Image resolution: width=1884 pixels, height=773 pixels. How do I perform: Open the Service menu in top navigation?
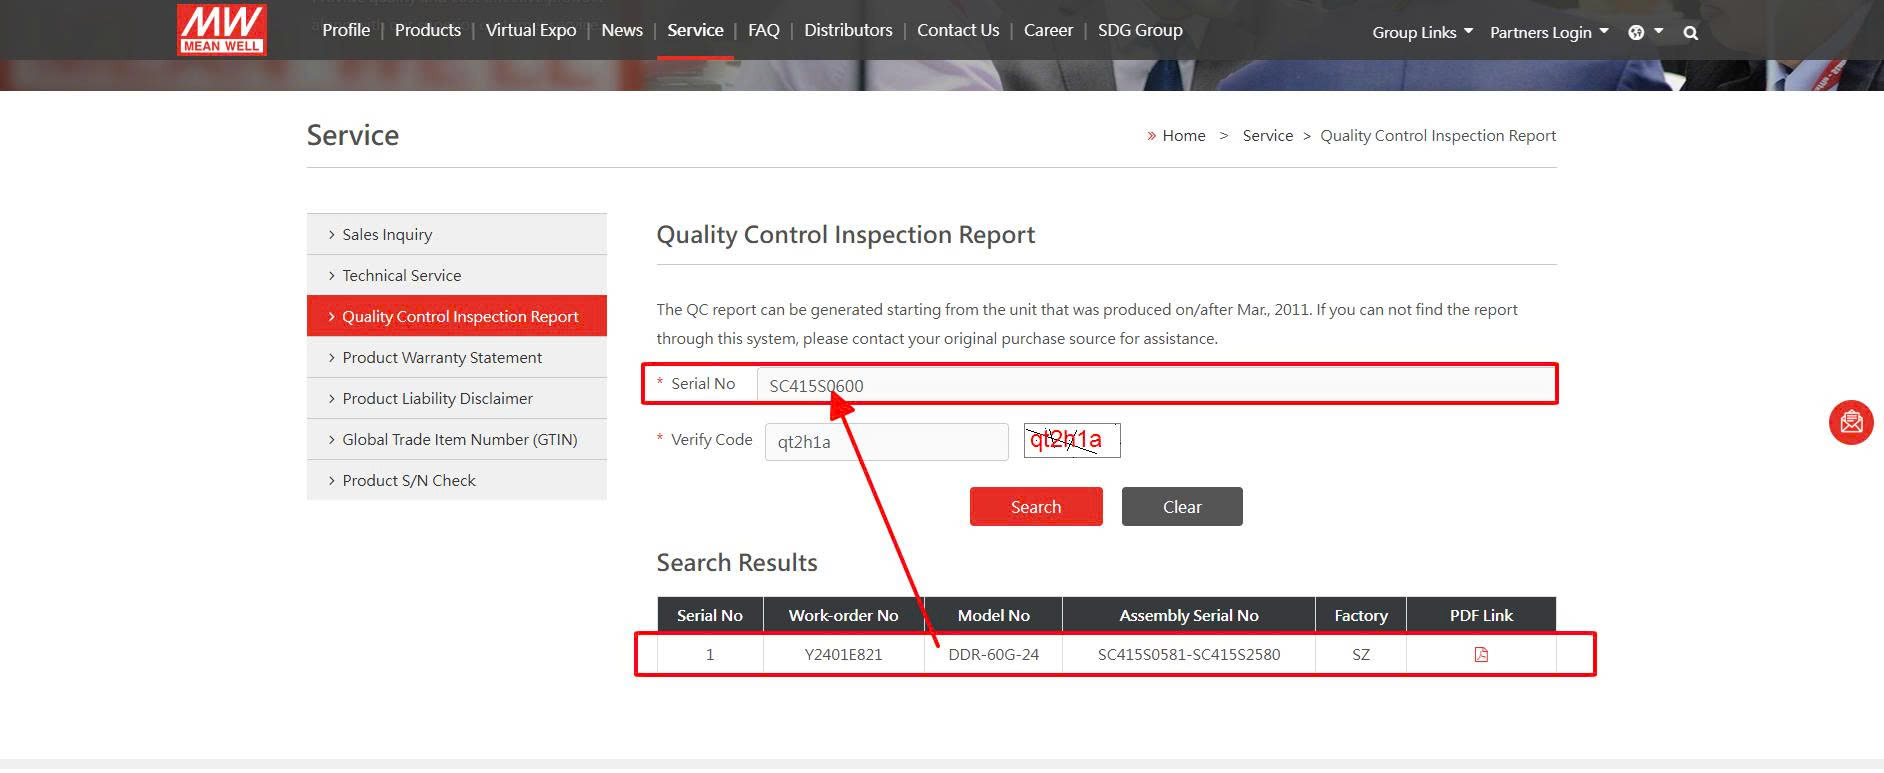click(x=695, y=30)
